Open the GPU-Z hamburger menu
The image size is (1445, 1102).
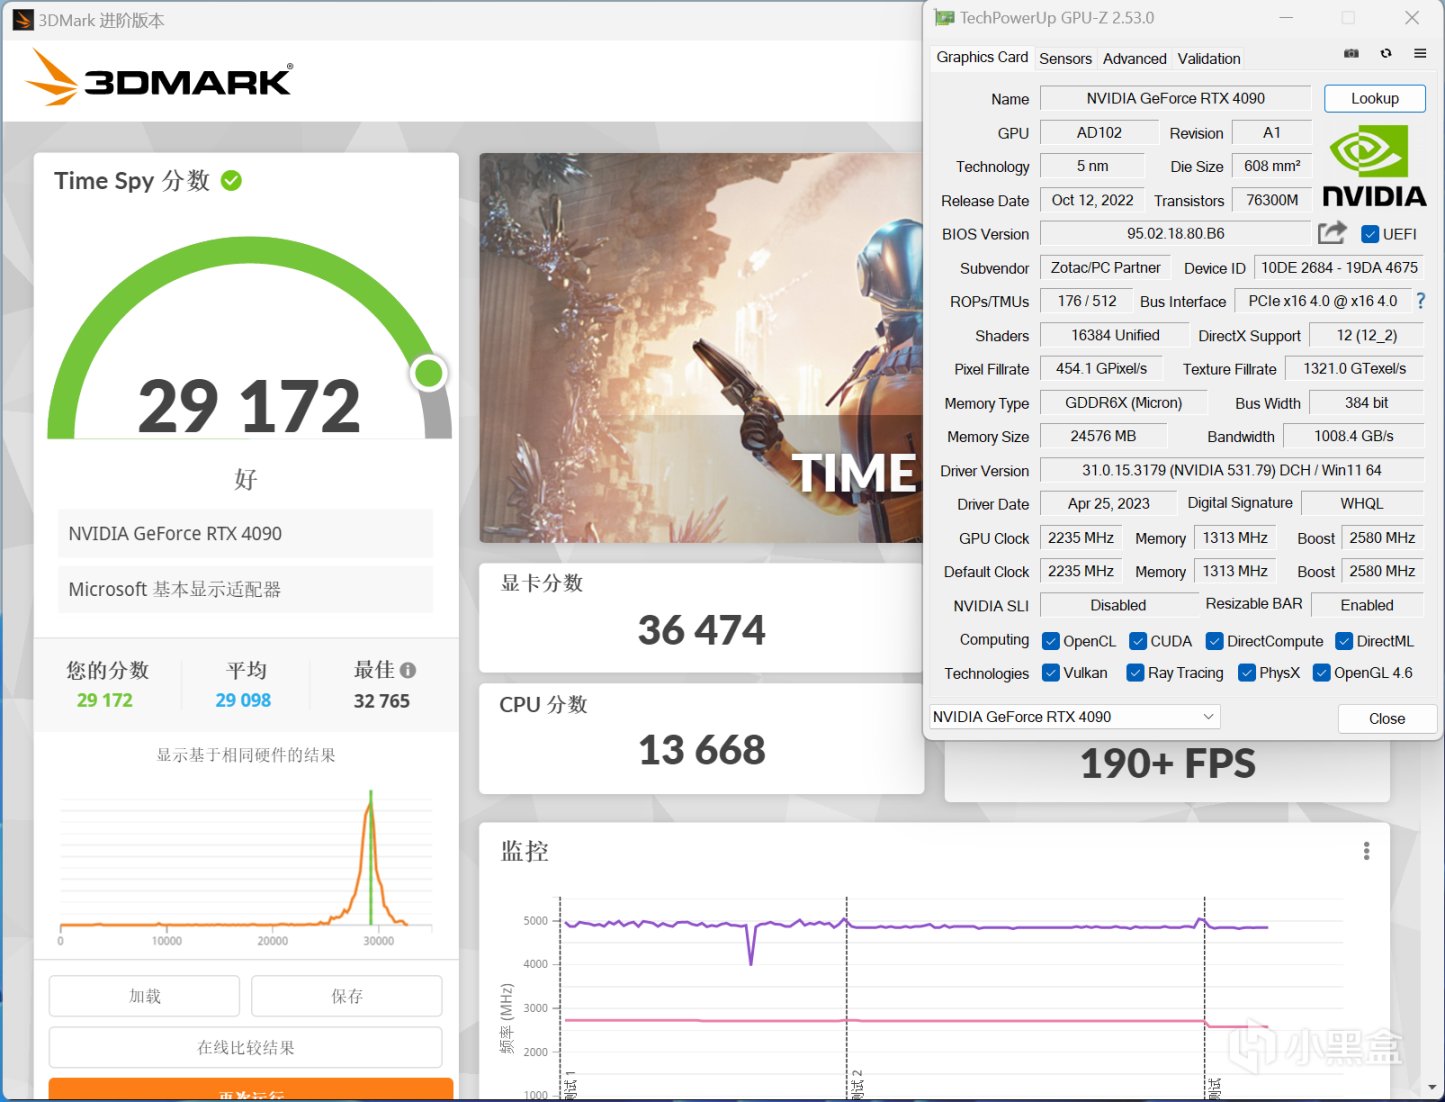1420,54
